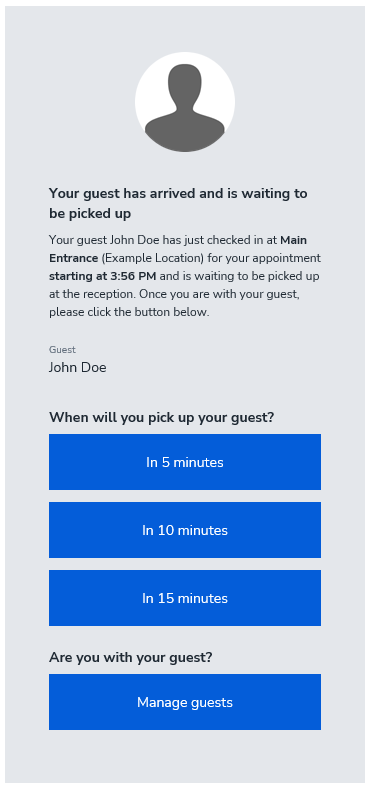
Task: Click the 'Your guest has arrived' heading
Action: (178, 203)
